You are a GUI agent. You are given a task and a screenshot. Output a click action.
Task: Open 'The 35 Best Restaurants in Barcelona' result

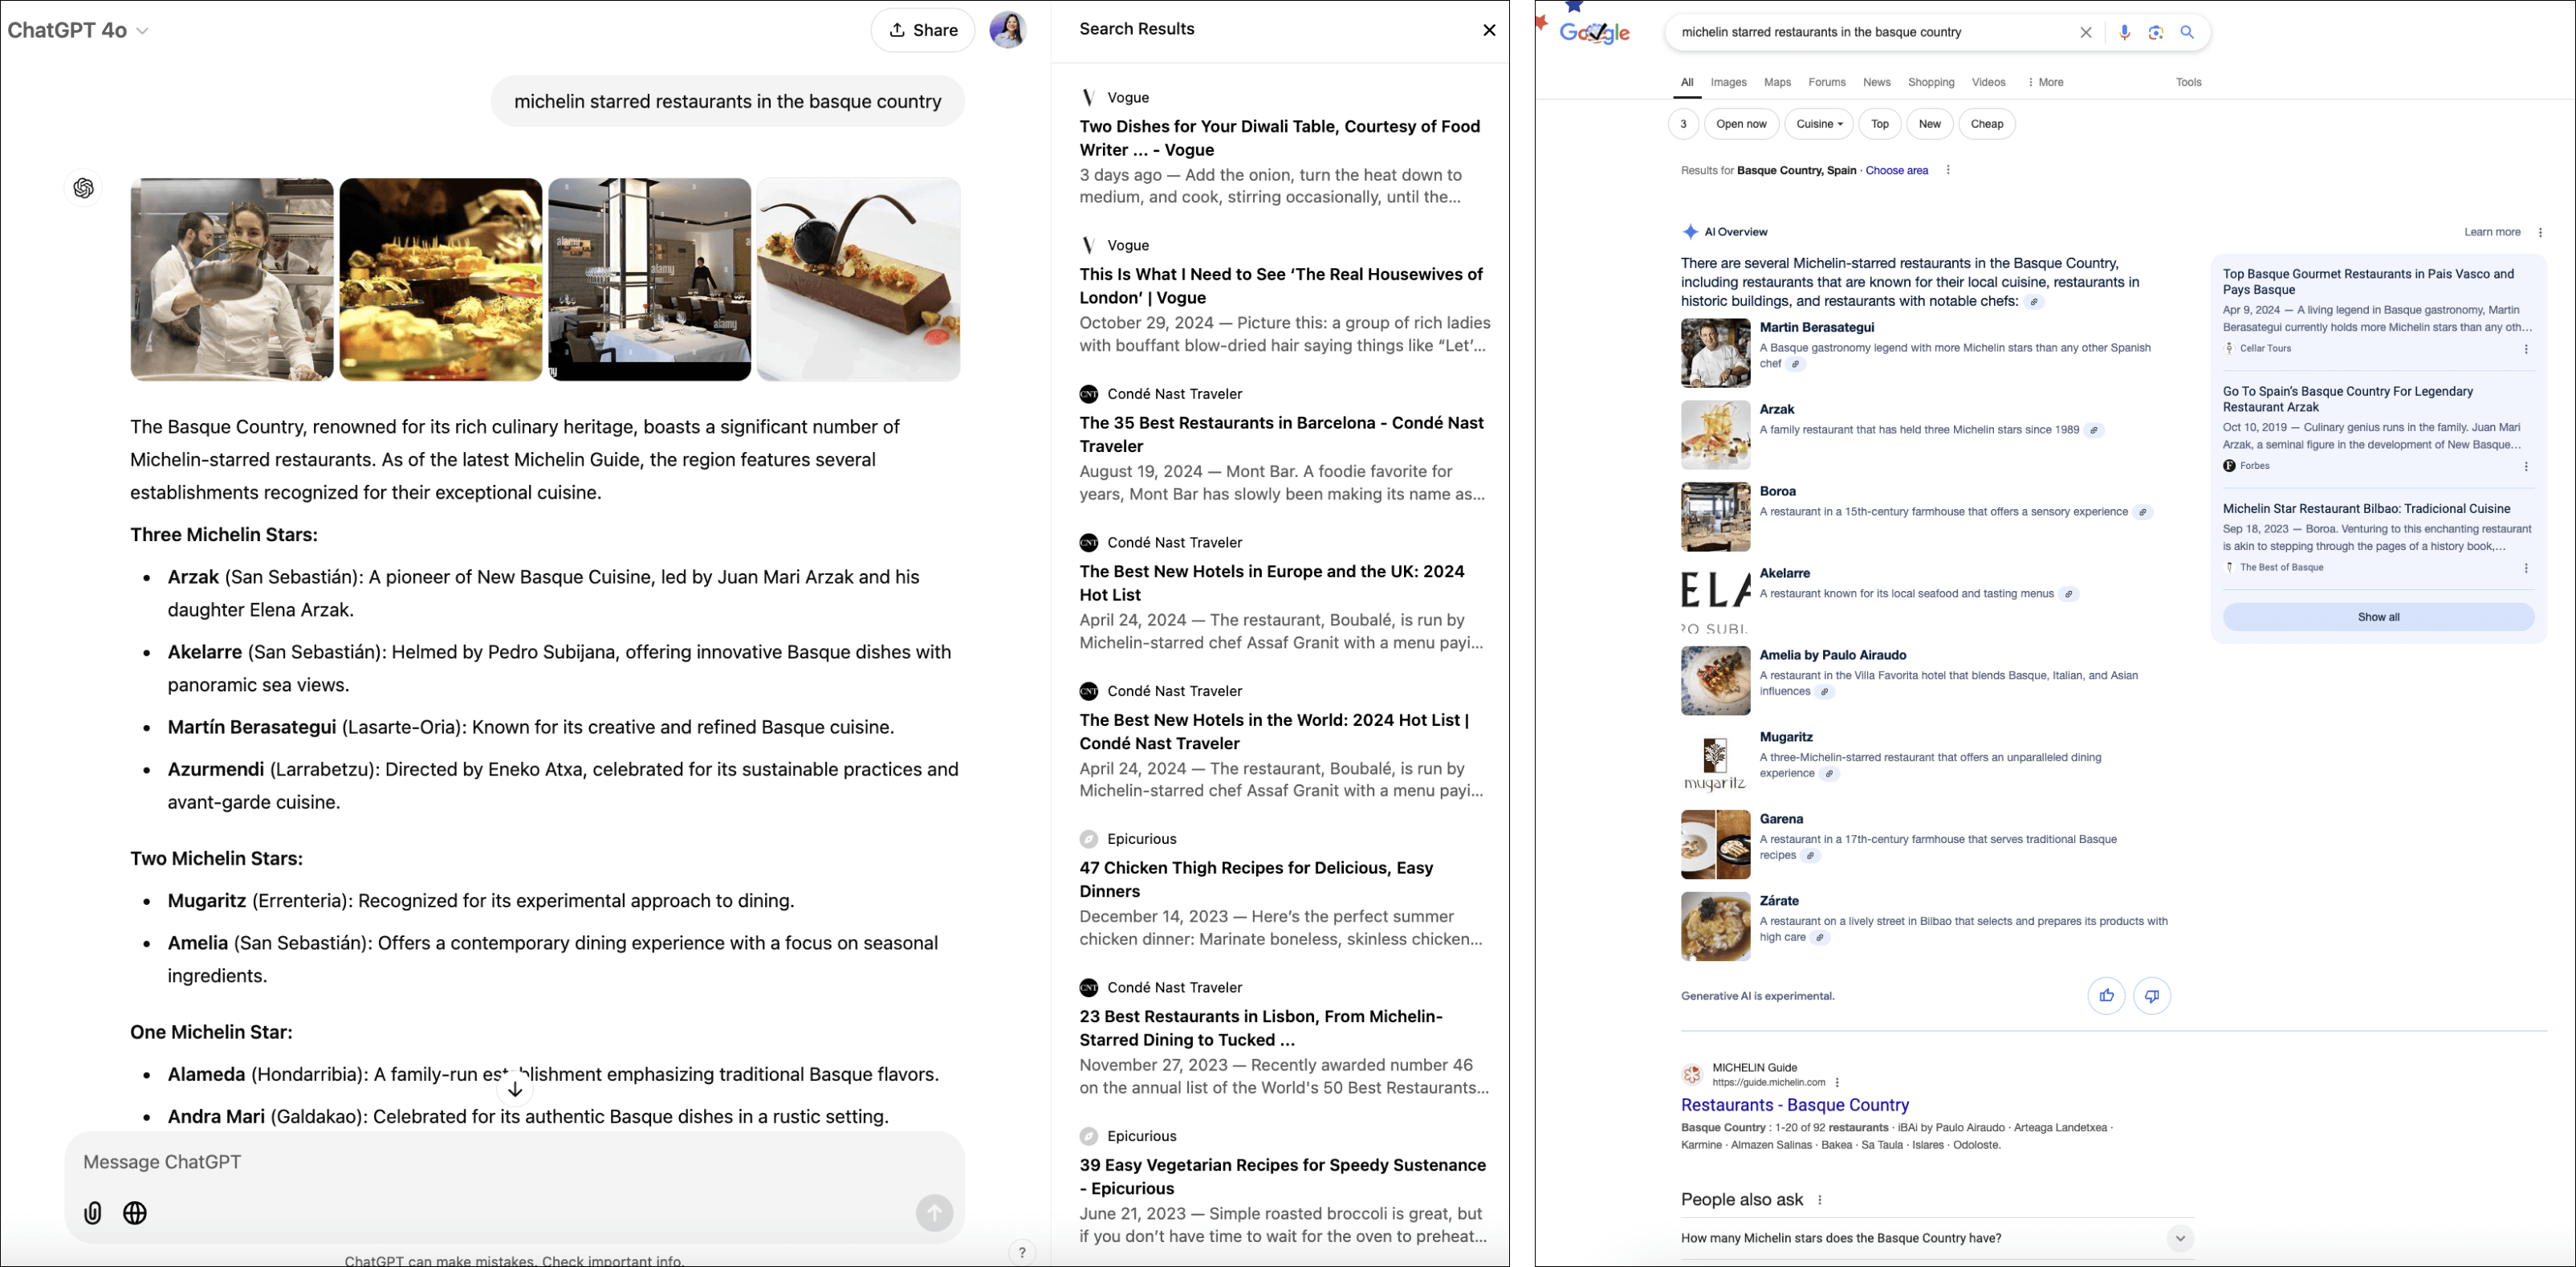pos(1281,434)
